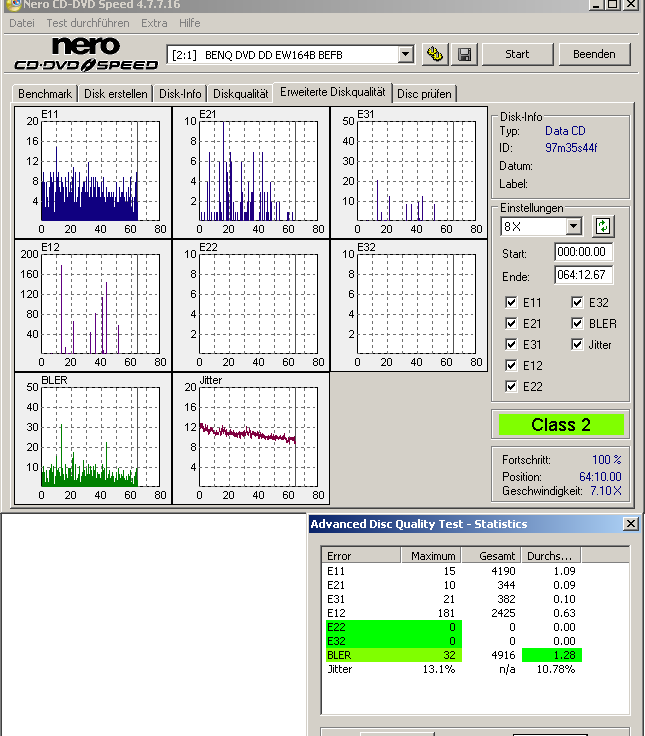Screen dimensions: 645x736
Task: Click the Ende time input field
Action: pyautogui.click(x=583, y=275)
